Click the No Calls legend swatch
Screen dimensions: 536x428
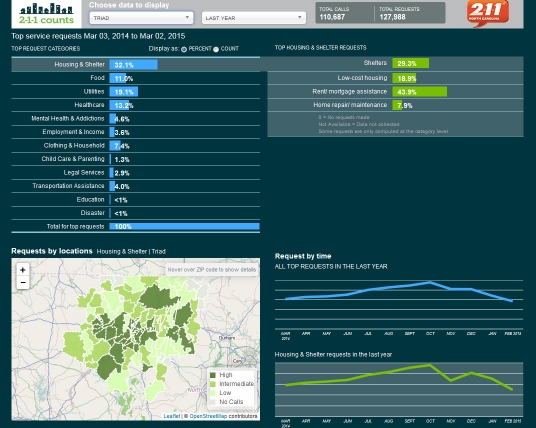pos(213,402)
